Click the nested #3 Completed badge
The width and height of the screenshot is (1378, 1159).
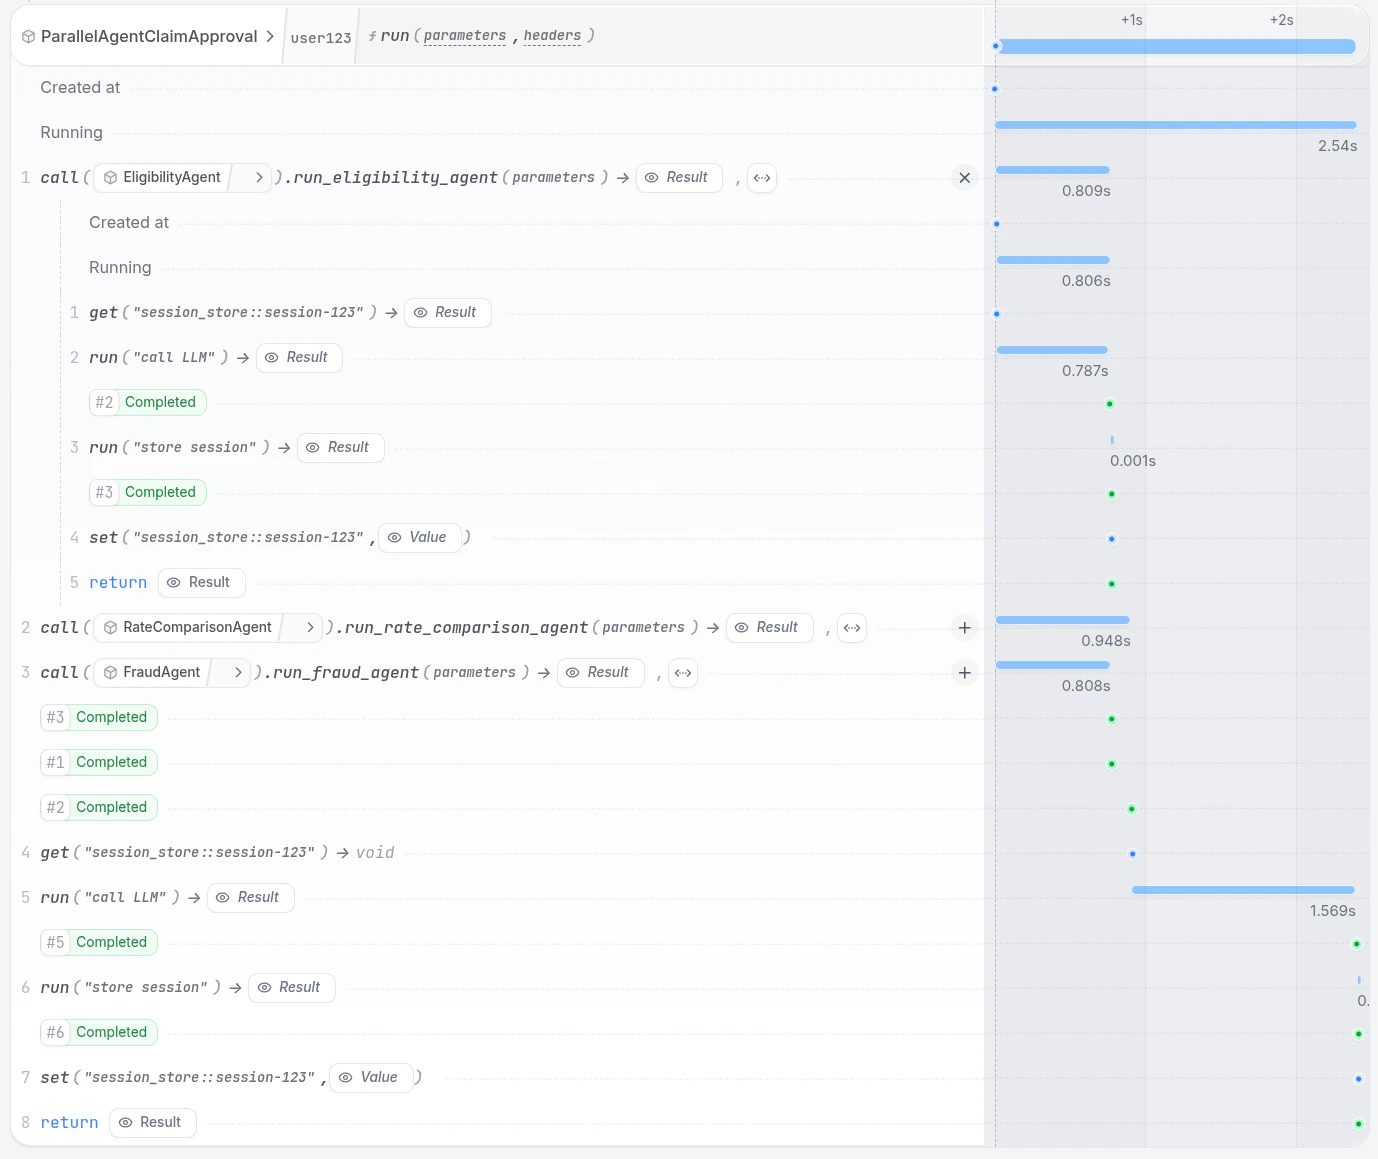pos(147,492)
